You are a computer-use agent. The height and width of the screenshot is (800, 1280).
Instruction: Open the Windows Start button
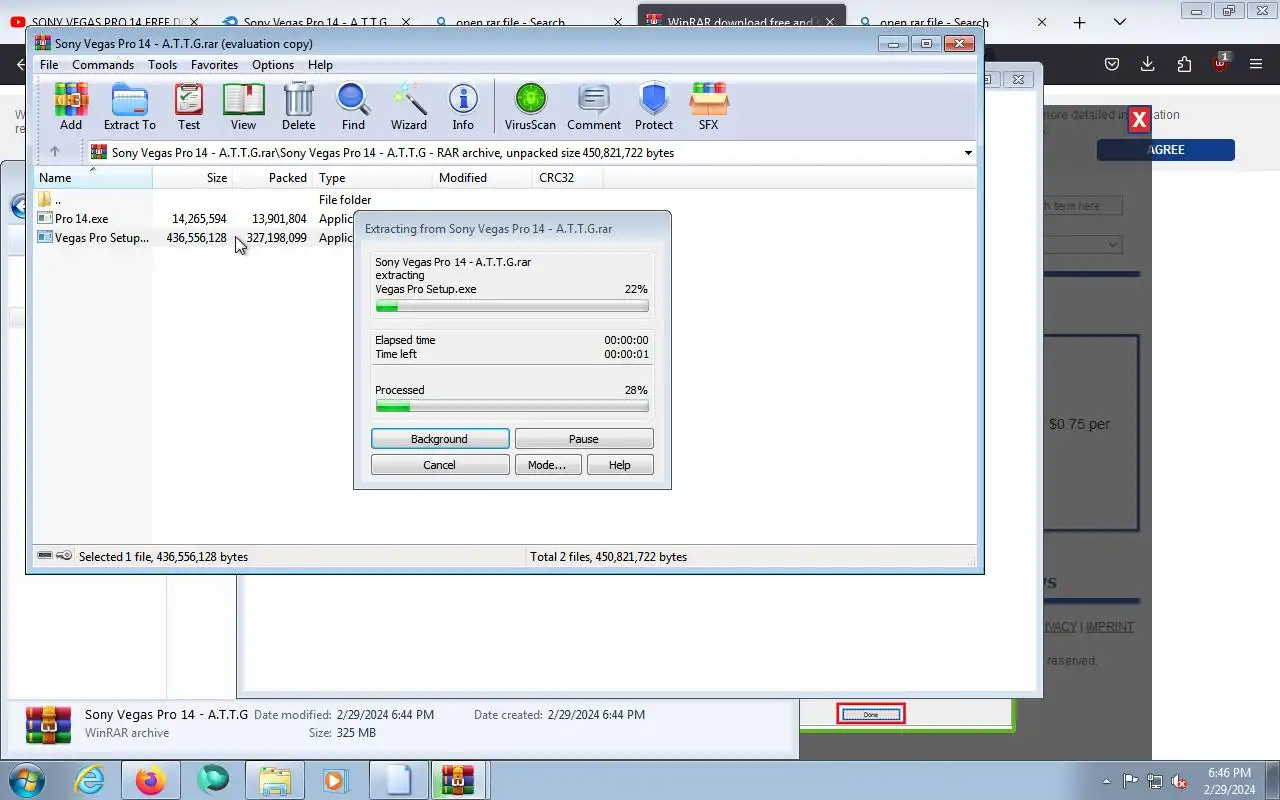click(27, 780)
